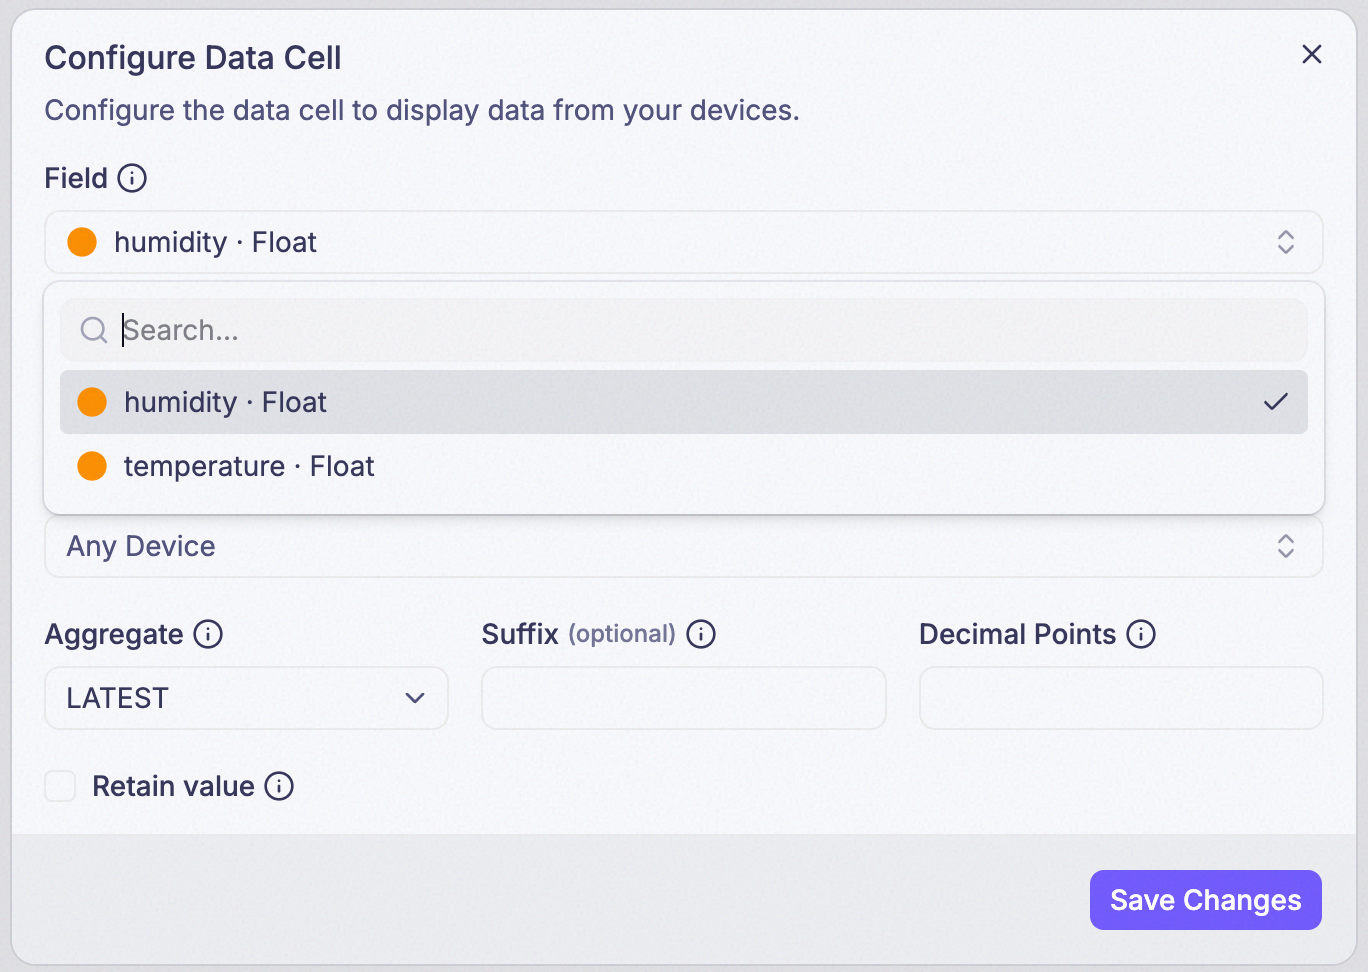The height and width of the screenshot is (972, 1368).
Task: Choose the temperature · Float option
Action: click(684, 466)
